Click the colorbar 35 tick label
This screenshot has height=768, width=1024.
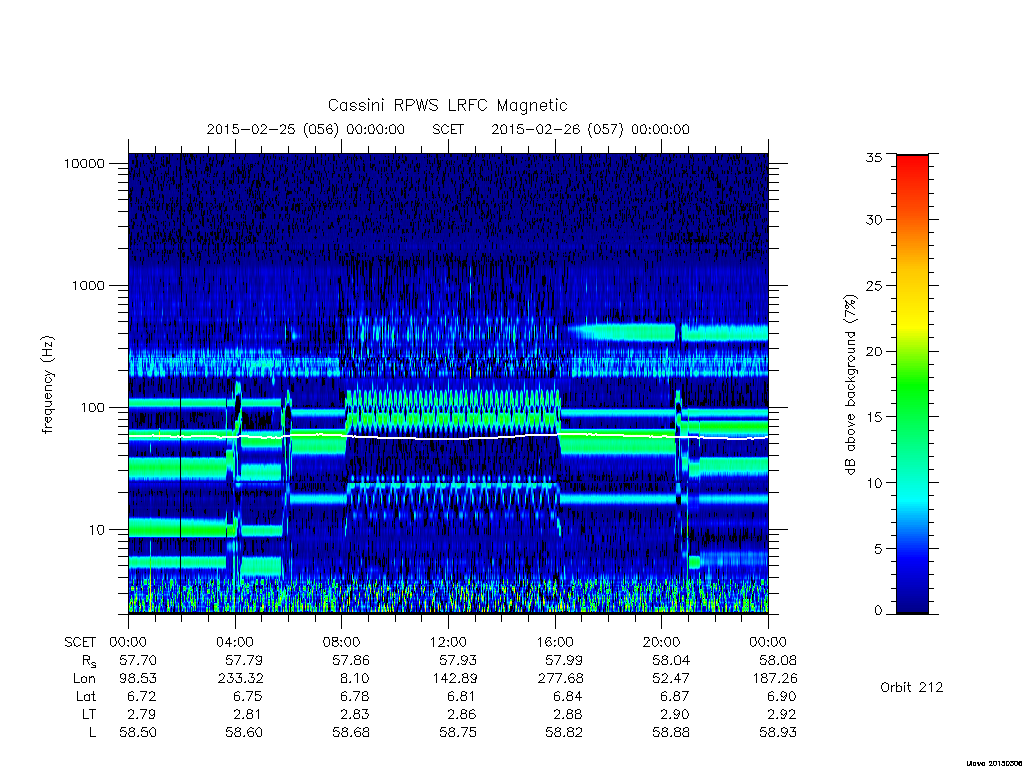coord(874,157)
